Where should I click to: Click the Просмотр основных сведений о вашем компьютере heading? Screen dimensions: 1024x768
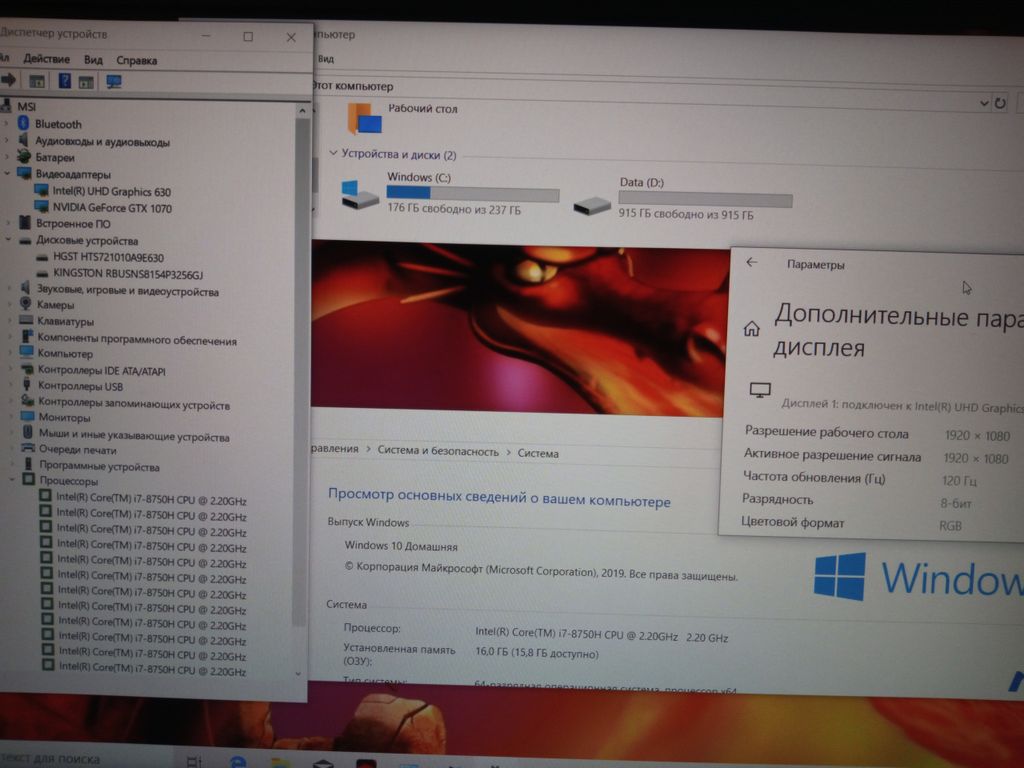coord(499,498)
